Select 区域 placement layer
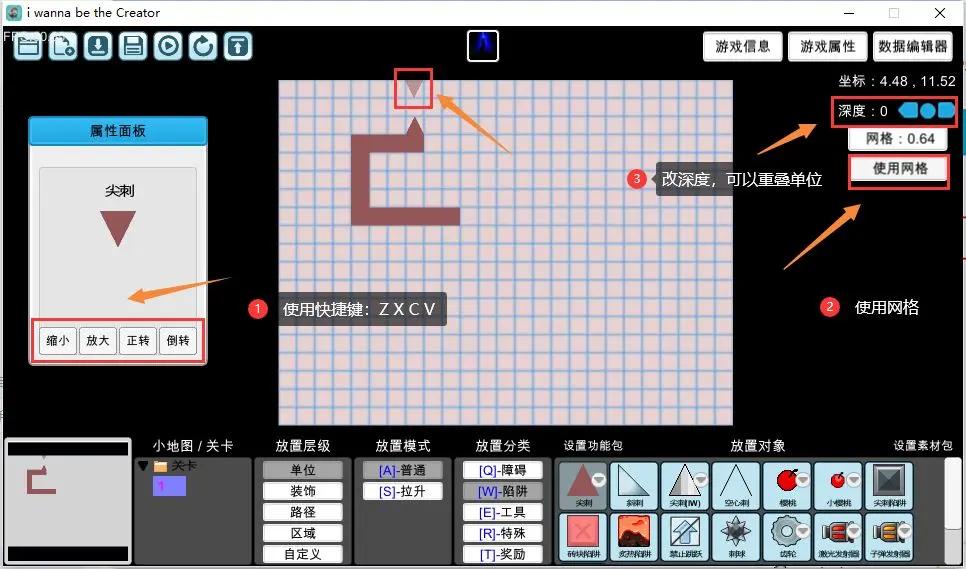This screenshot has width=966, height=569. (x=302, y=533)
